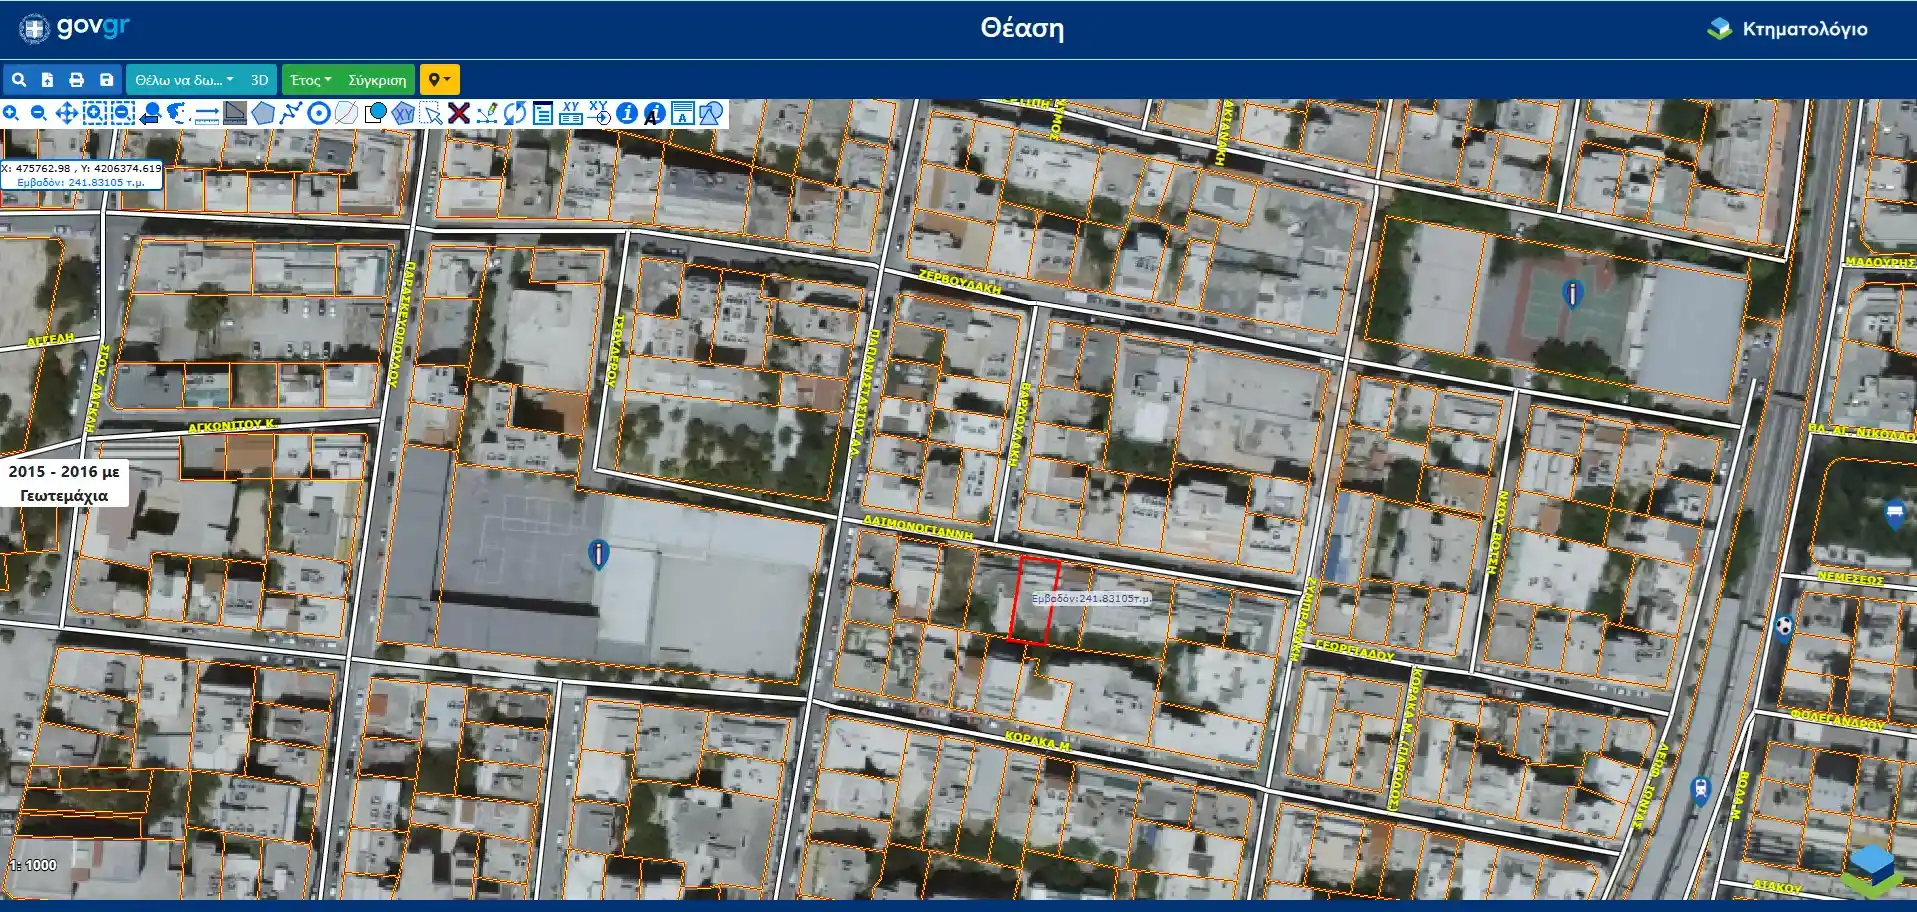Click the info marker on the school yard

pos(598,554)
